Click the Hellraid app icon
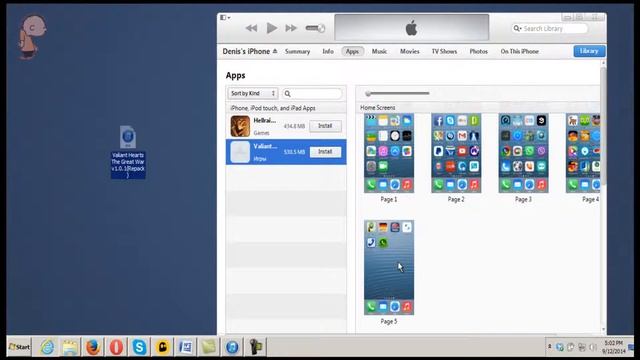The width and height of the screenshot is (640, 360). (240, 126)
